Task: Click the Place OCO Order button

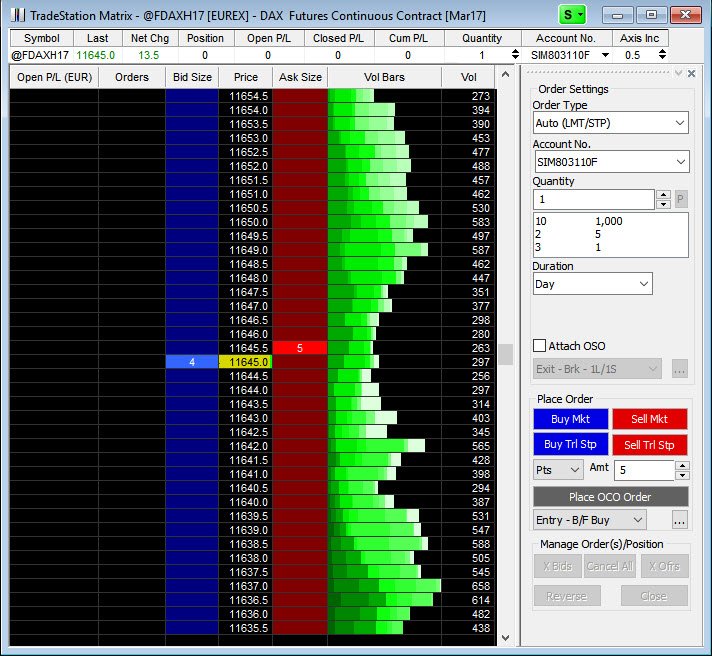Action: [x=610, y=497]
